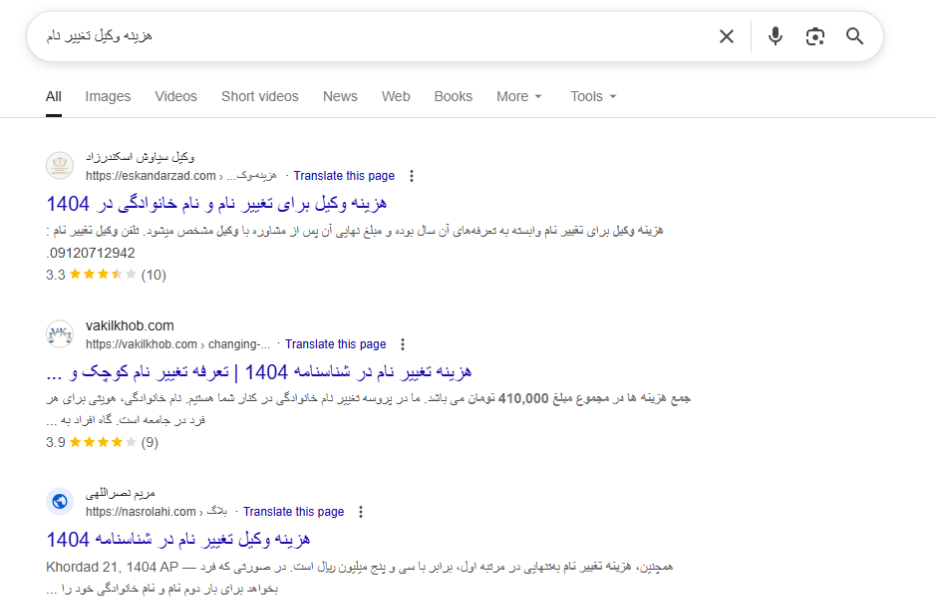
Task: Open three-dot menu for nasrolahi.com result
Action: click(360, 512)
